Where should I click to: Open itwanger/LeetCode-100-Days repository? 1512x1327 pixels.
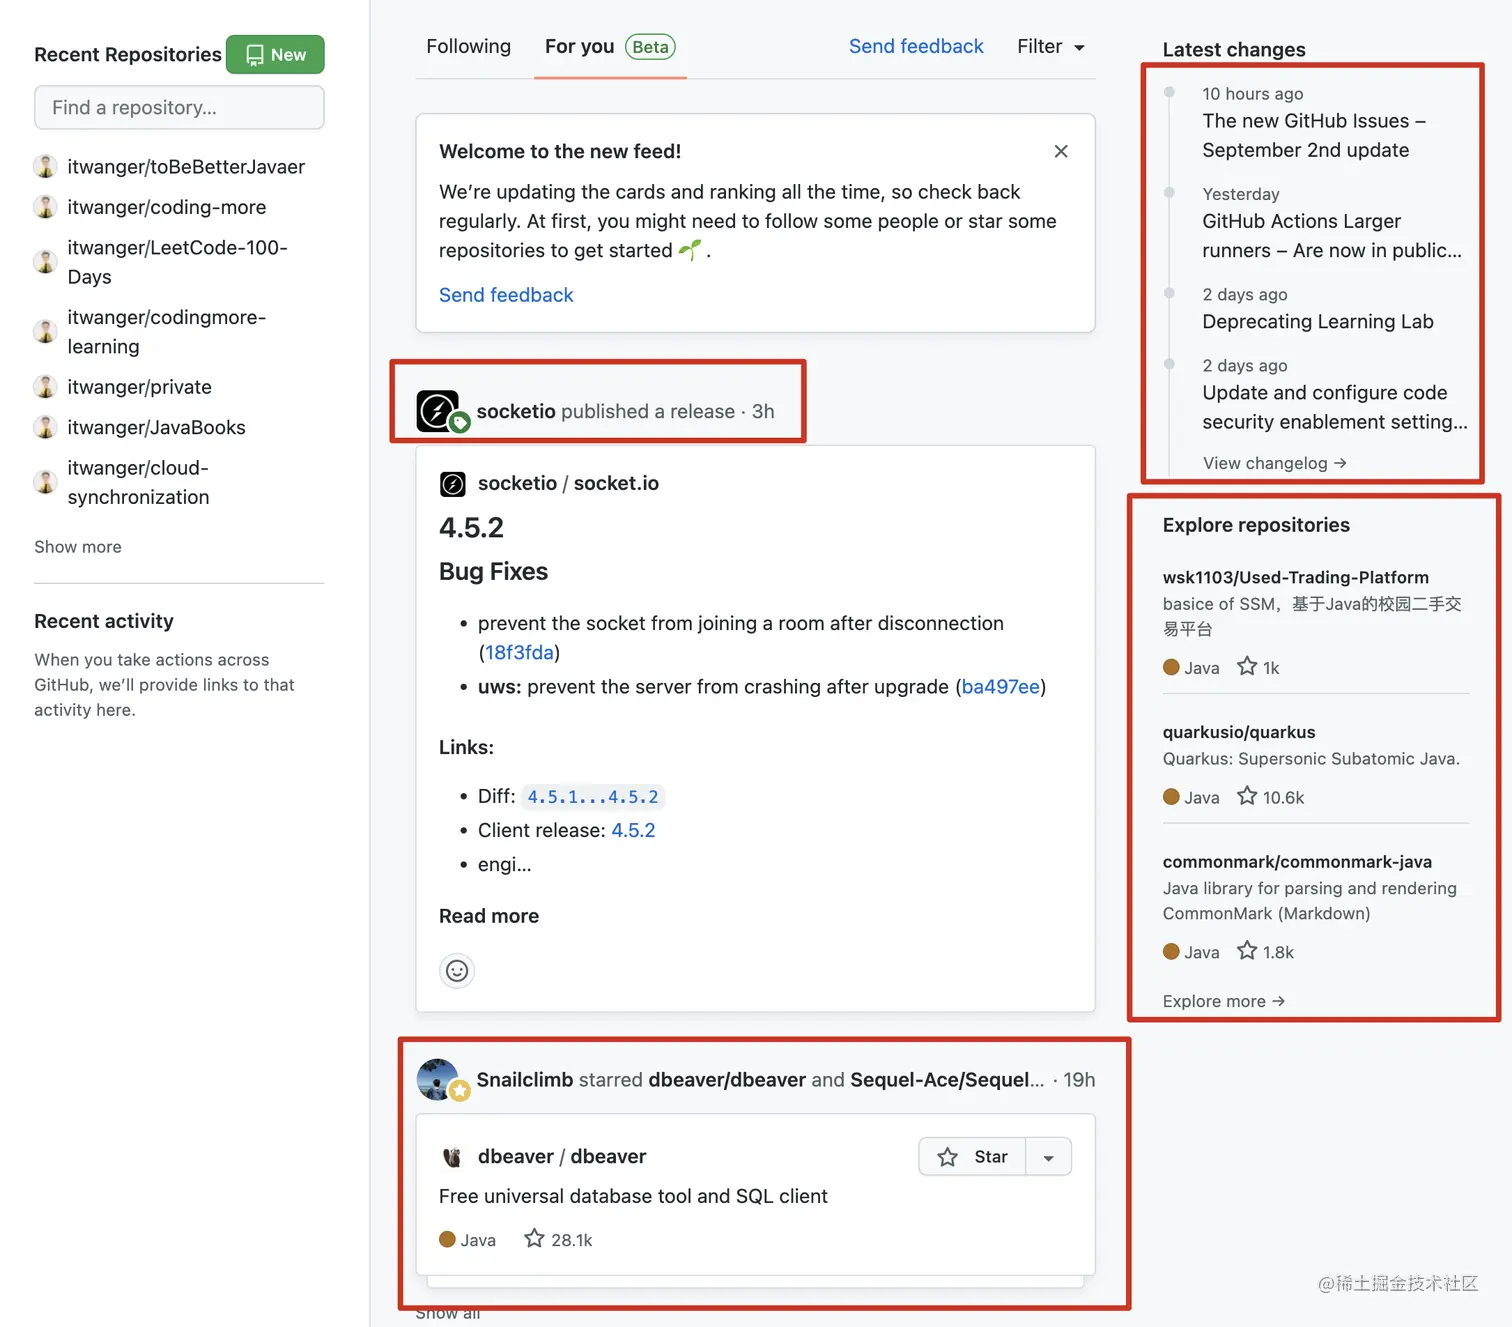[177, 262]
